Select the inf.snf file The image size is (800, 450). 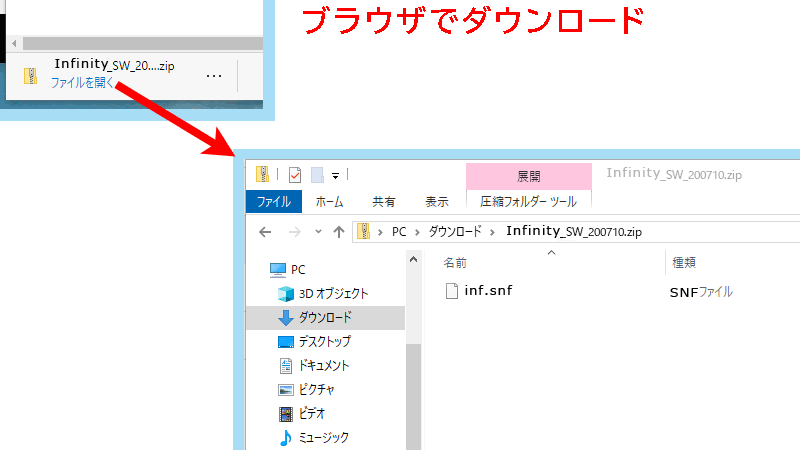[x=488, y=291]
